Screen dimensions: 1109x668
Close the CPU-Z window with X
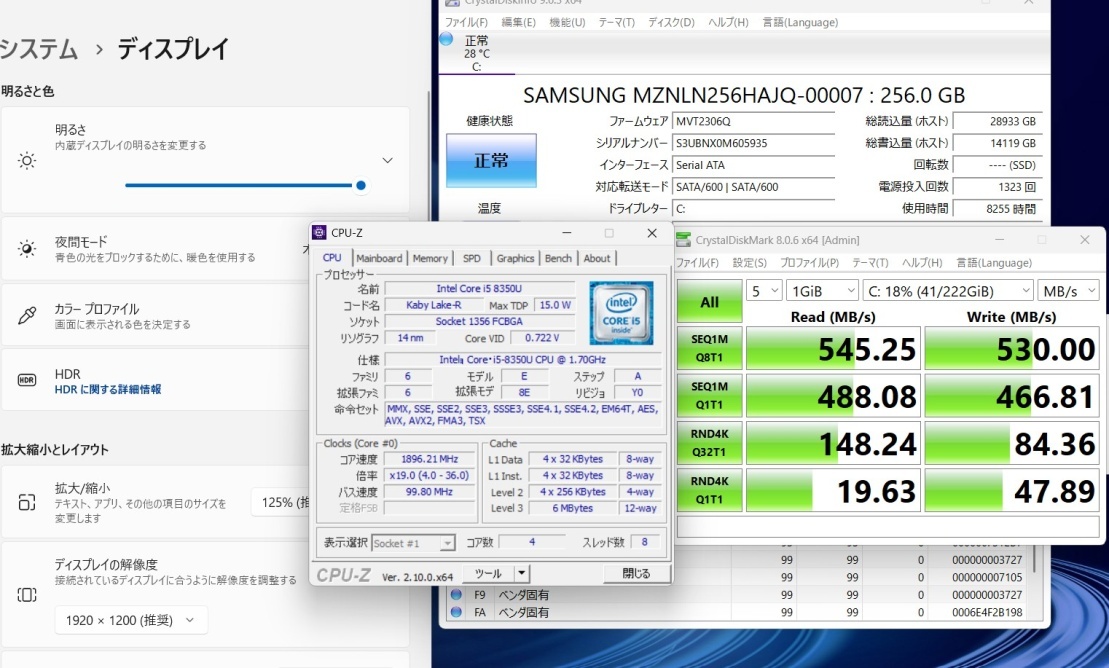click(651, 233)
